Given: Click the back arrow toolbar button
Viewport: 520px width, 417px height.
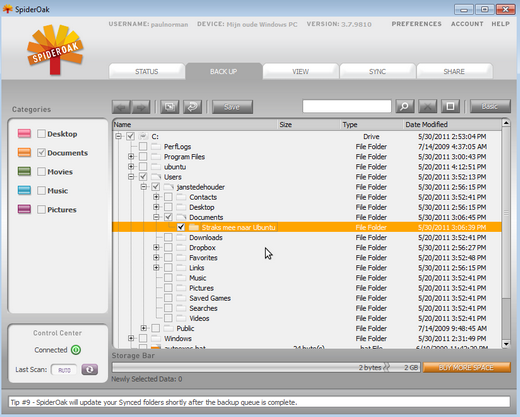Looking at the screenshot, I should click(121, 107).
